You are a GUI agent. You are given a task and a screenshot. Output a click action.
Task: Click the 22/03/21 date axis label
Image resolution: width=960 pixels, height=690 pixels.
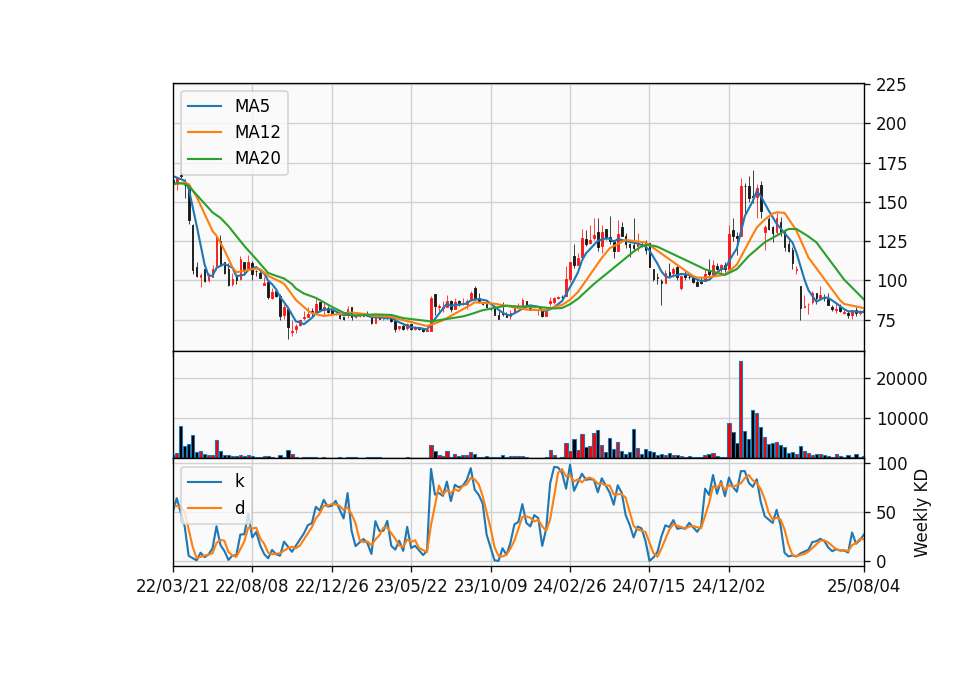(173, 586)
